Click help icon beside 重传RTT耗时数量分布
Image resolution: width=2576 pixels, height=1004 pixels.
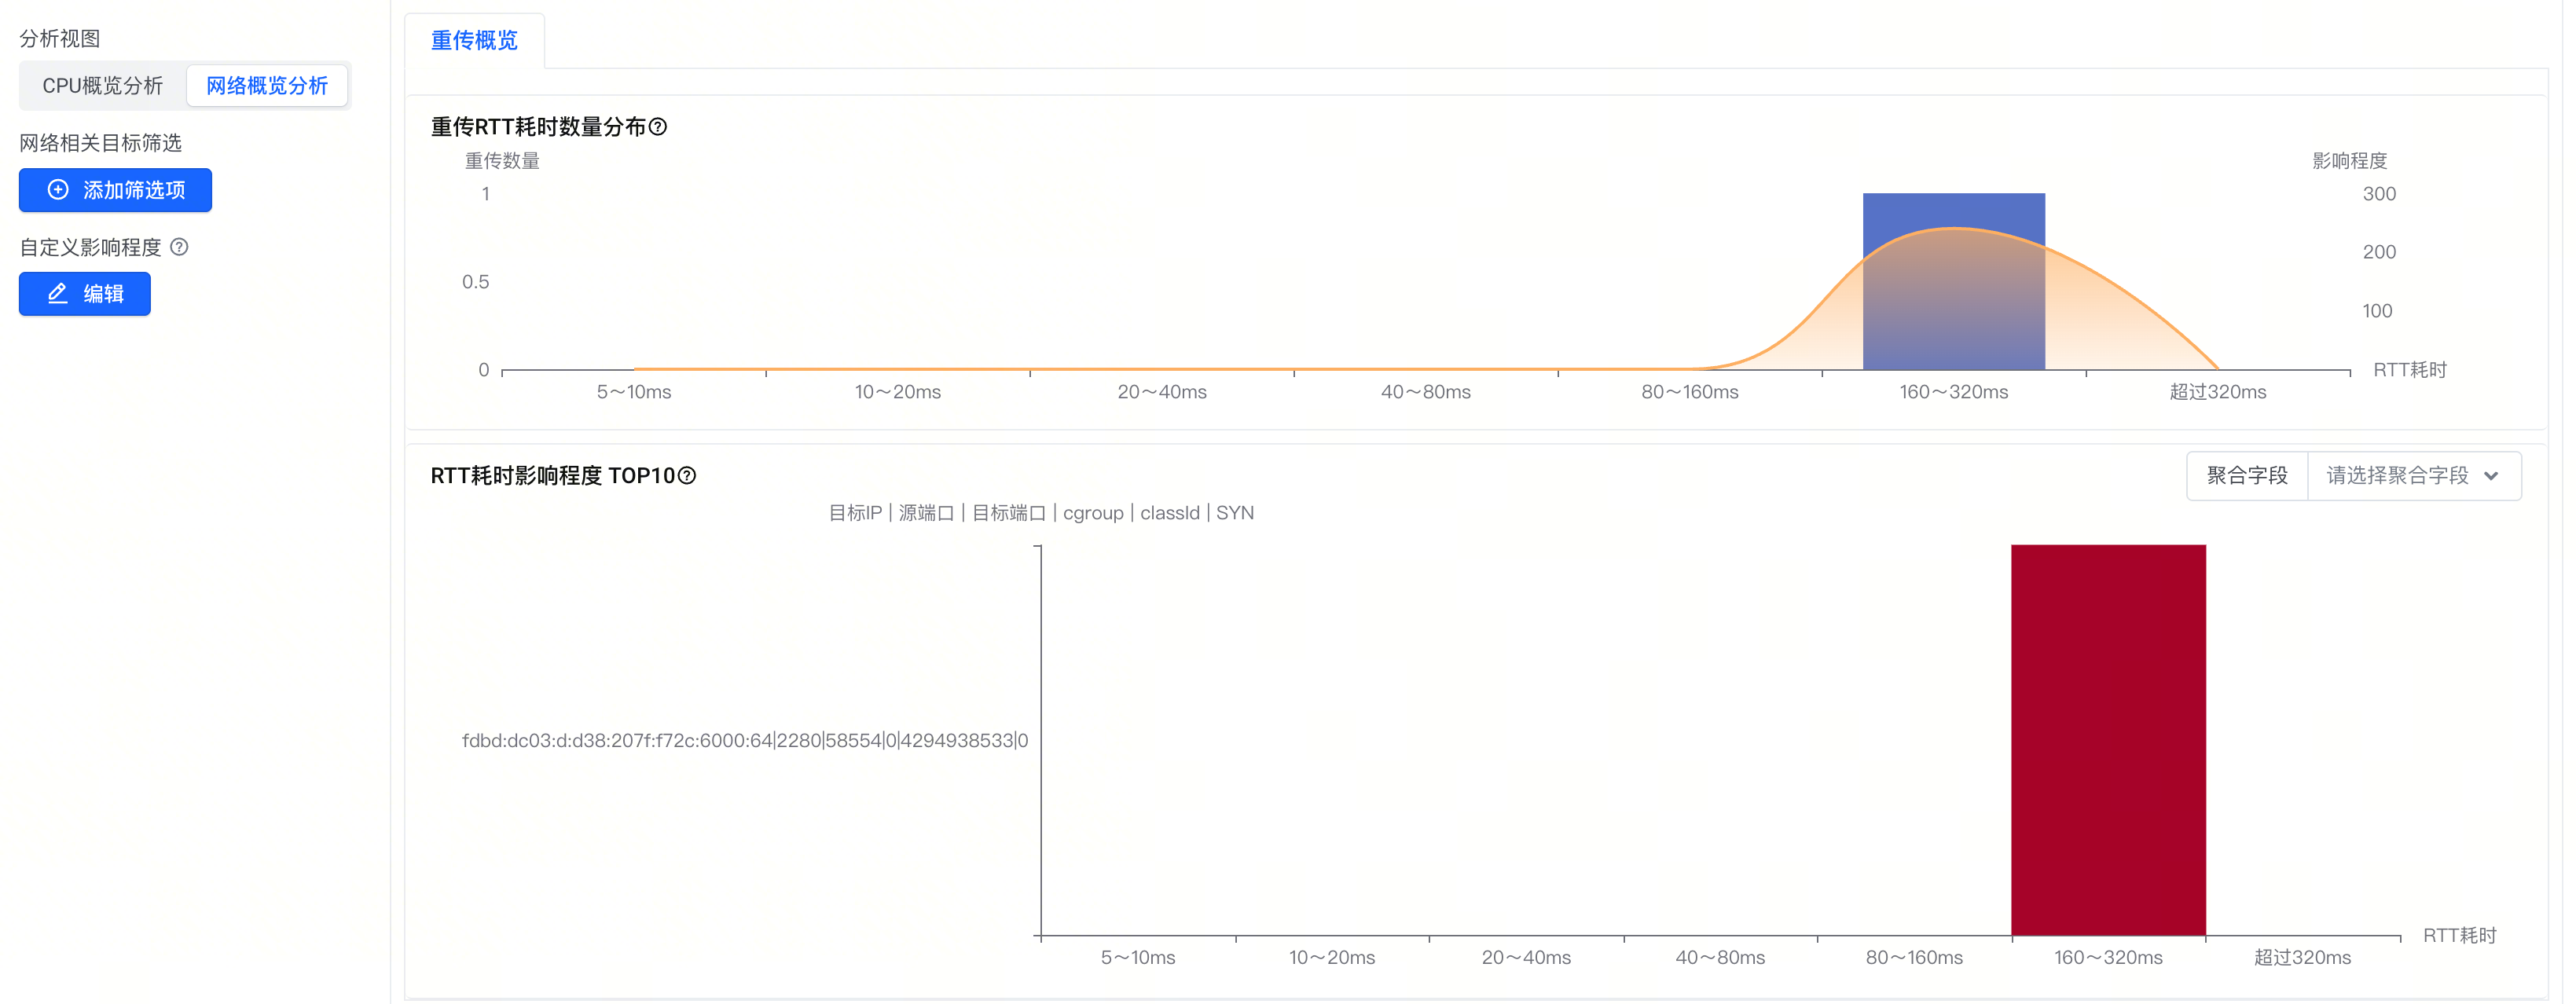[x=658, y=127]
